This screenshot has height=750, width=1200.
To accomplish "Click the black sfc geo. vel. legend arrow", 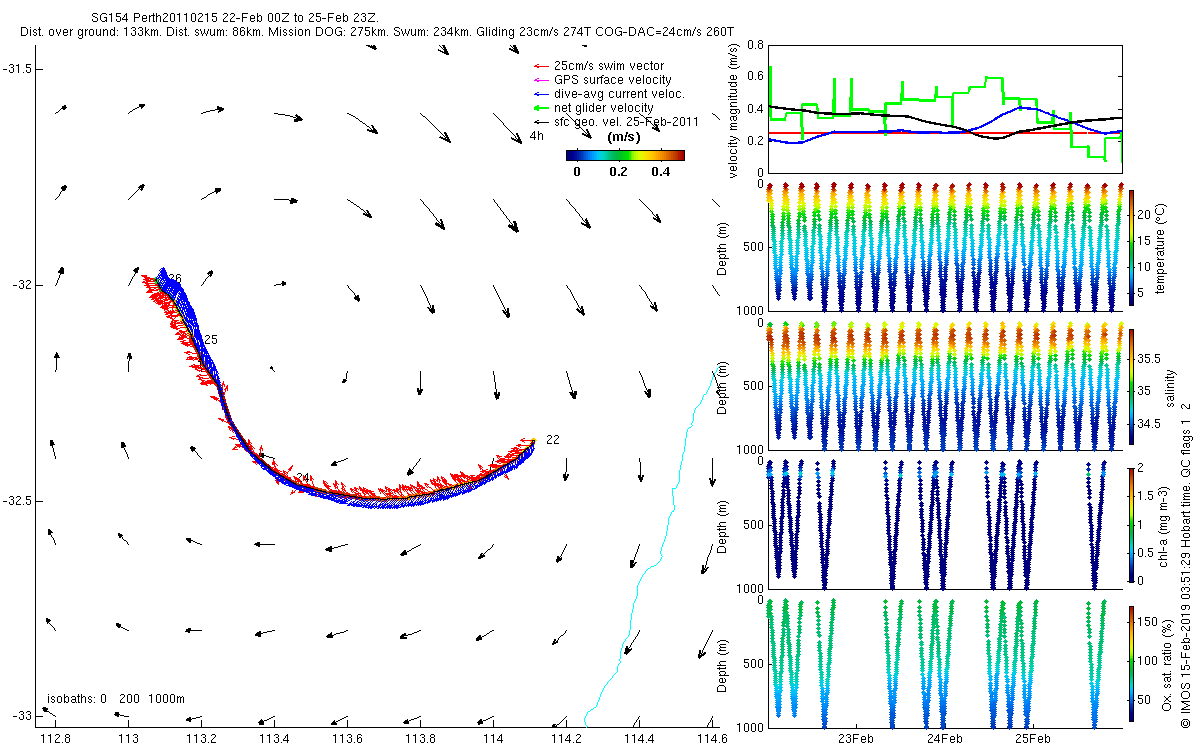I will pos(541,122).
